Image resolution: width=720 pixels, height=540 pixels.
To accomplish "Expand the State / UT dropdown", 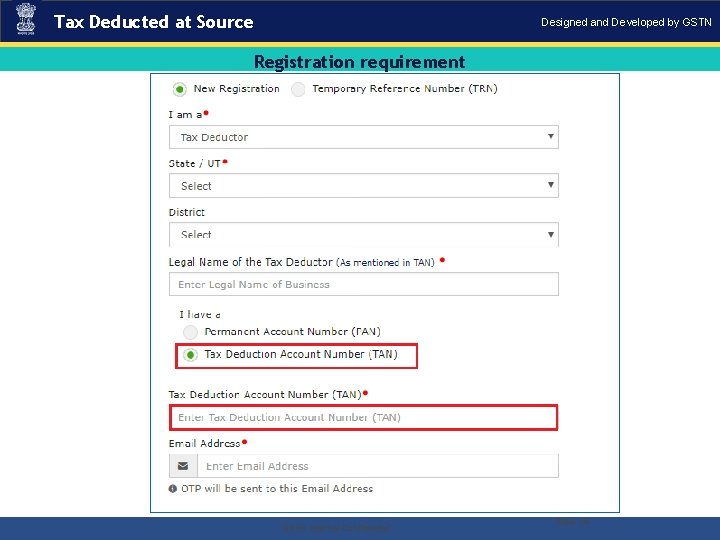I will pyautogui.click(x=364, y=186).
